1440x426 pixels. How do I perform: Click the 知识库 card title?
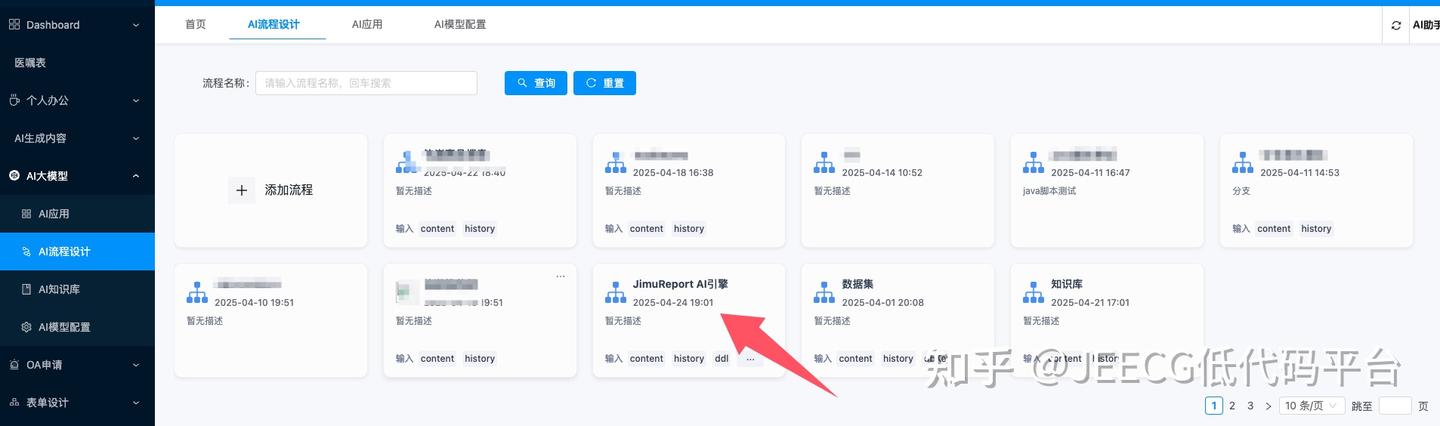coord(1067,285)
